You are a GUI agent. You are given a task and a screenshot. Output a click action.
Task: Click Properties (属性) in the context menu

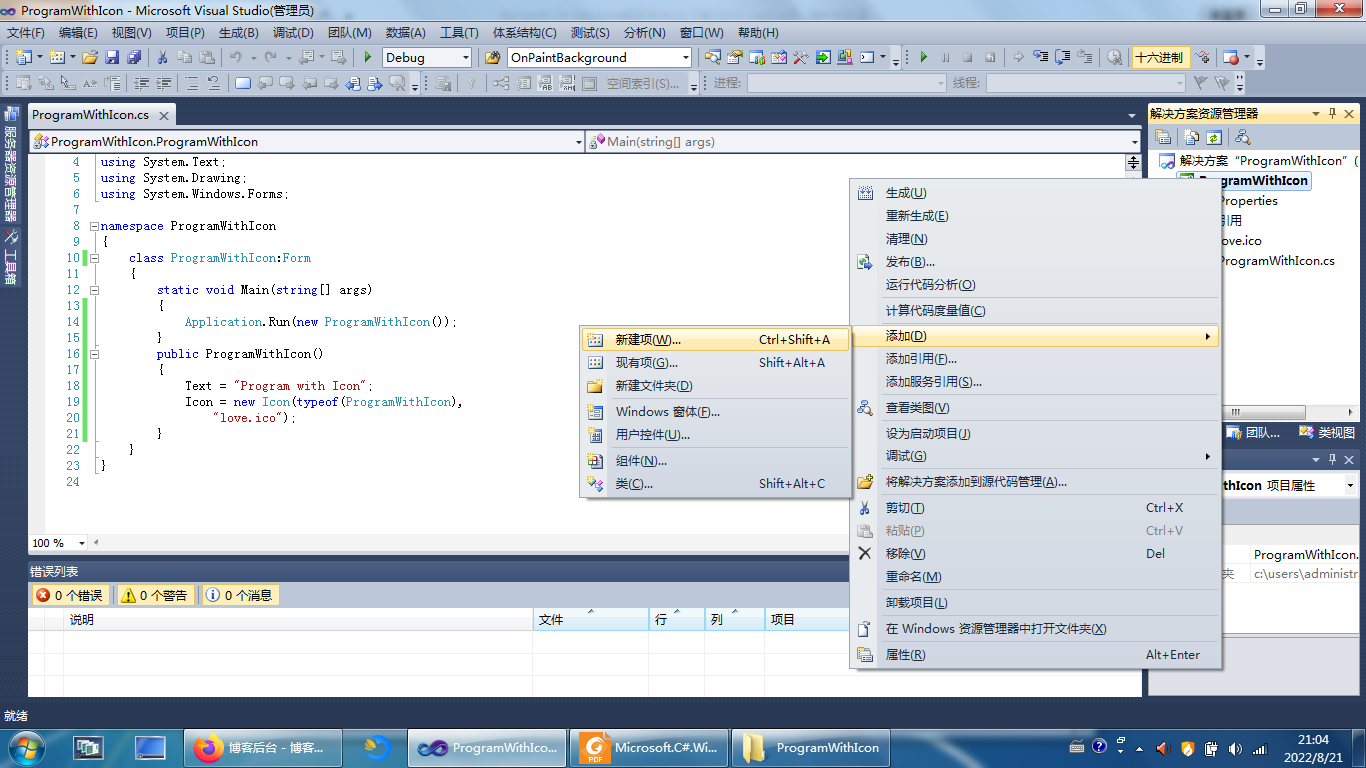point(1035,655)
